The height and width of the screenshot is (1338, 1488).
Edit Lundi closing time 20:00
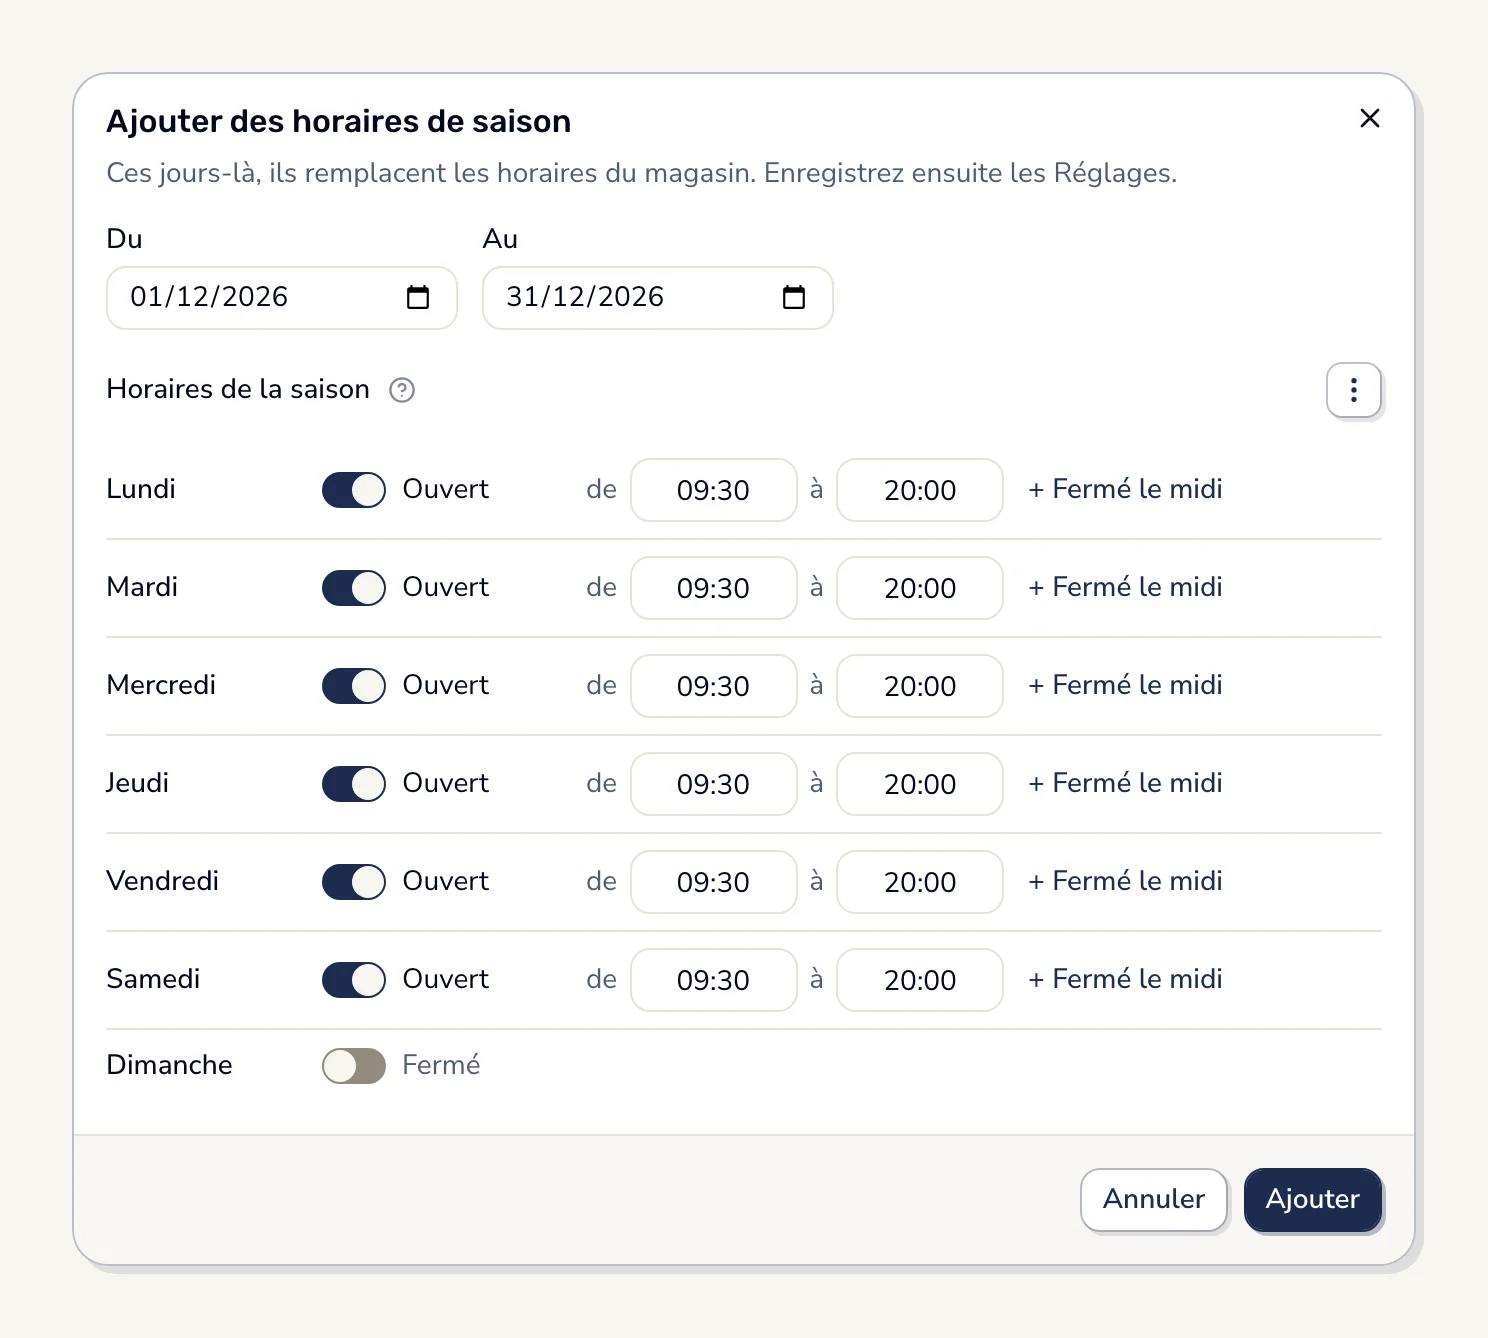[920, 490]
